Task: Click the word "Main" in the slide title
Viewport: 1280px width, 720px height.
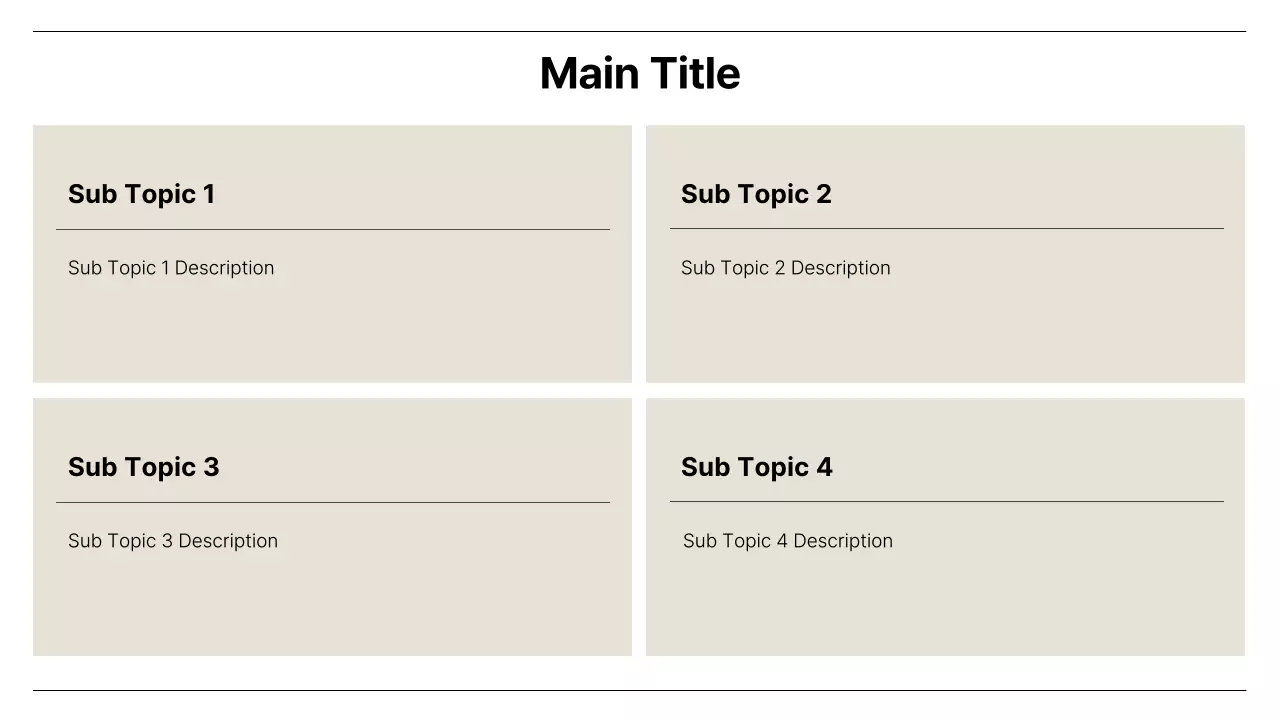Action: 590,74
